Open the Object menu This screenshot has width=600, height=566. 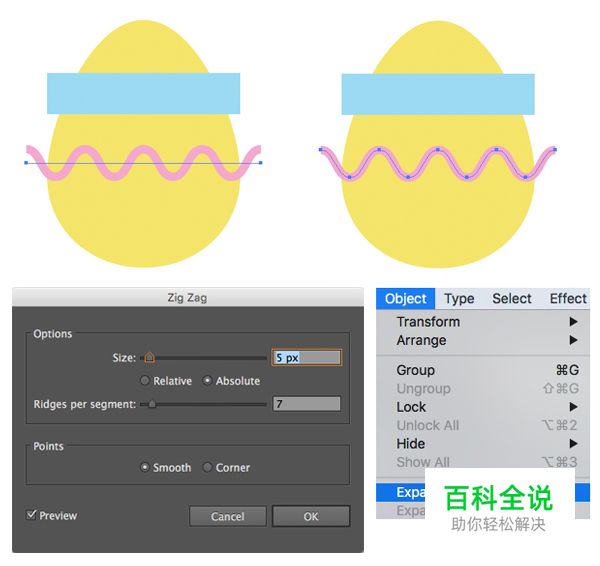406,298
